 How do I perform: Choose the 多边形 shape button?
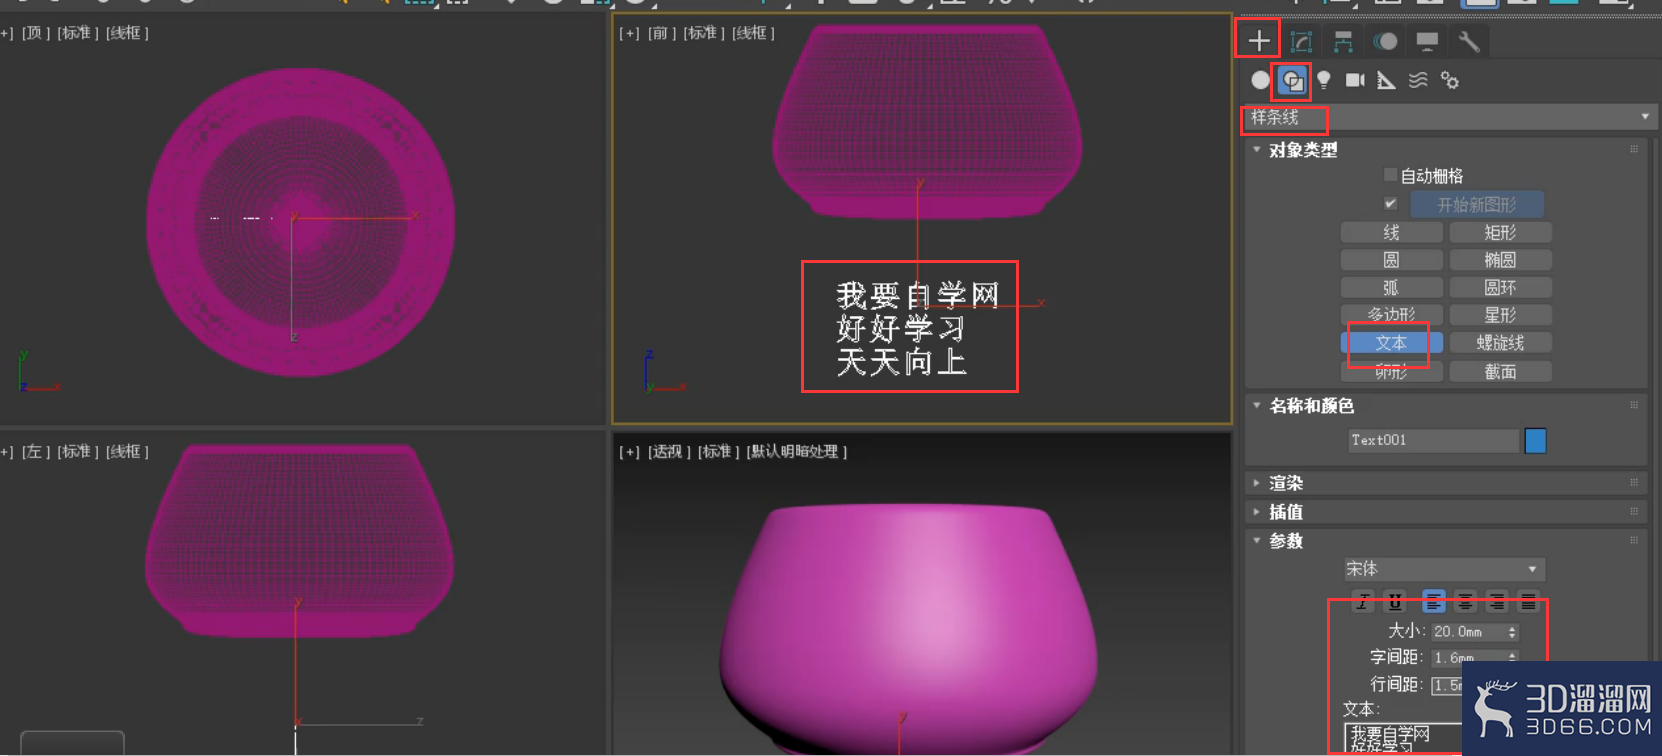coord(1391,314)
